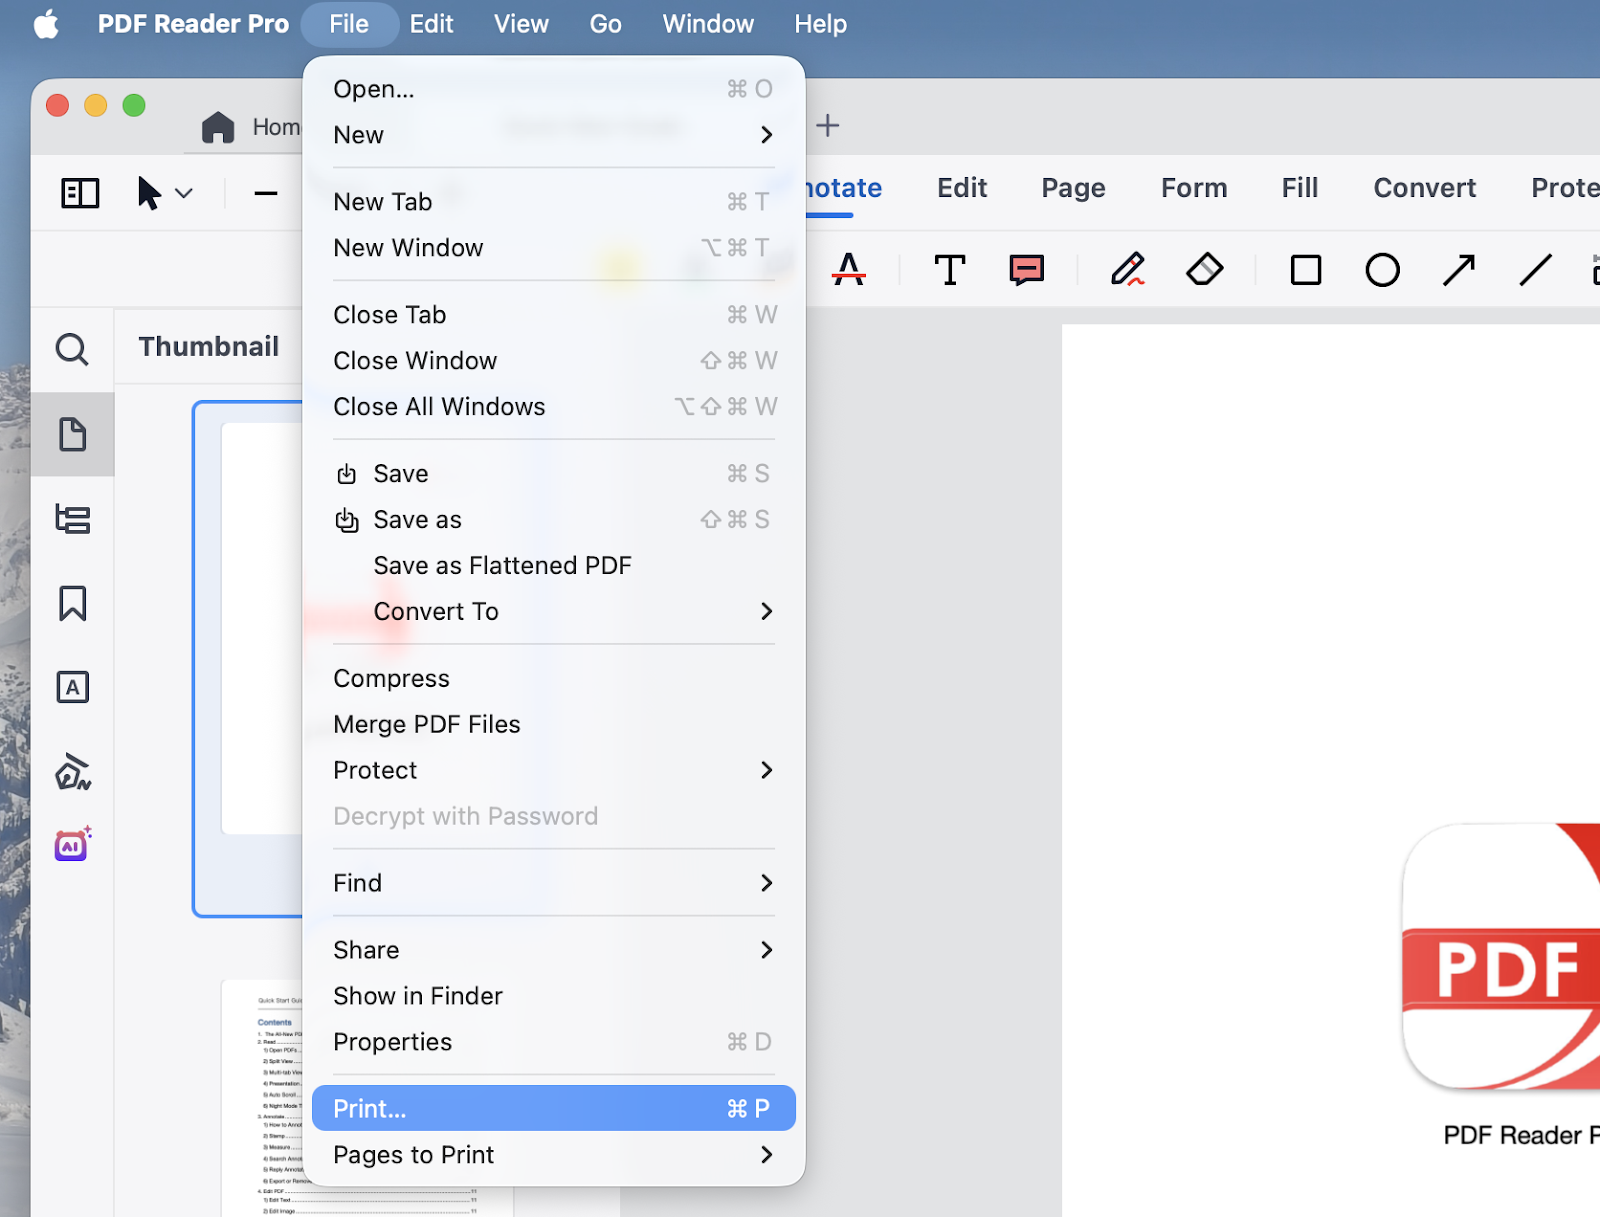Open the Window menu in menu bar
The width and height of the screenshot is (1600, 1217).
click(x=707, y=24)
